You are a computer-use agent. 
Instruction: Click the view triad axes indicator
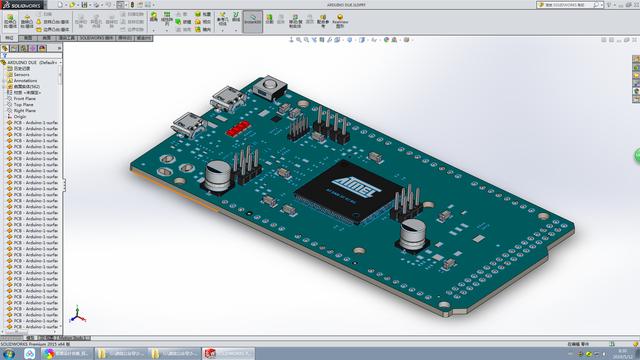point(77,314)
